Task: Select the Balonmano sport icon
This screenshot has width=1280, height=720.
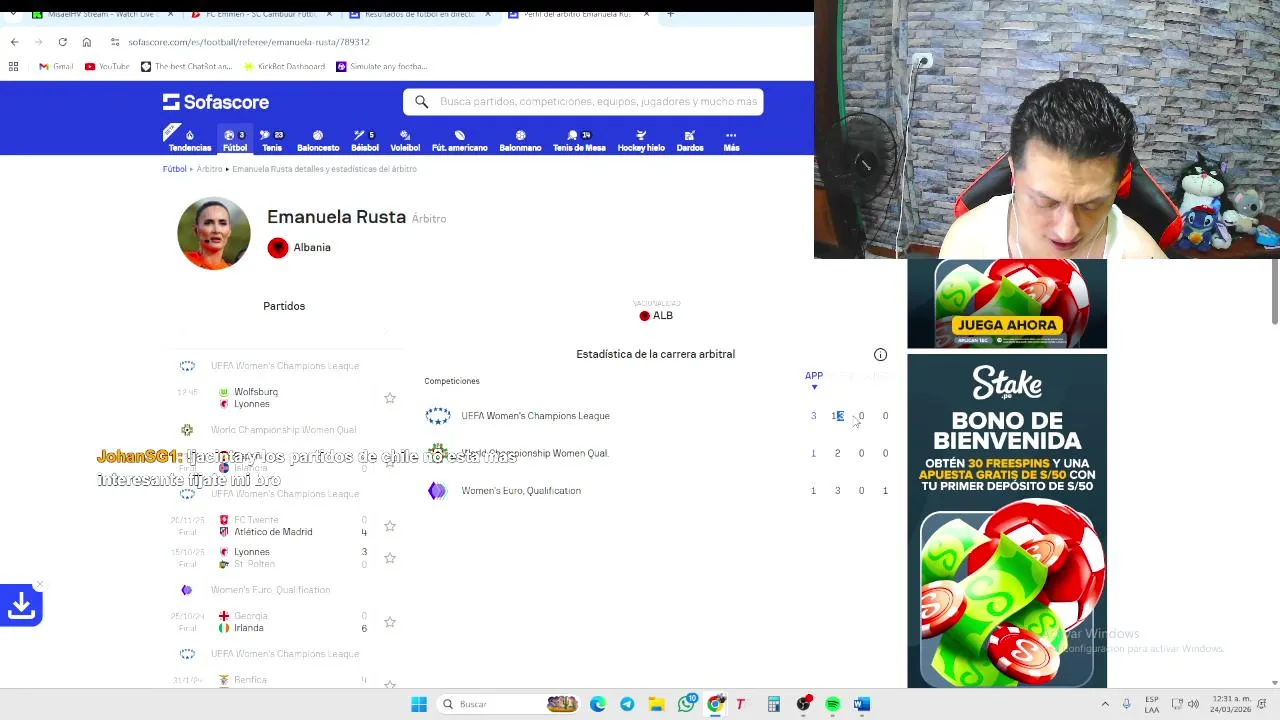Action: click(x=520, y=140)
